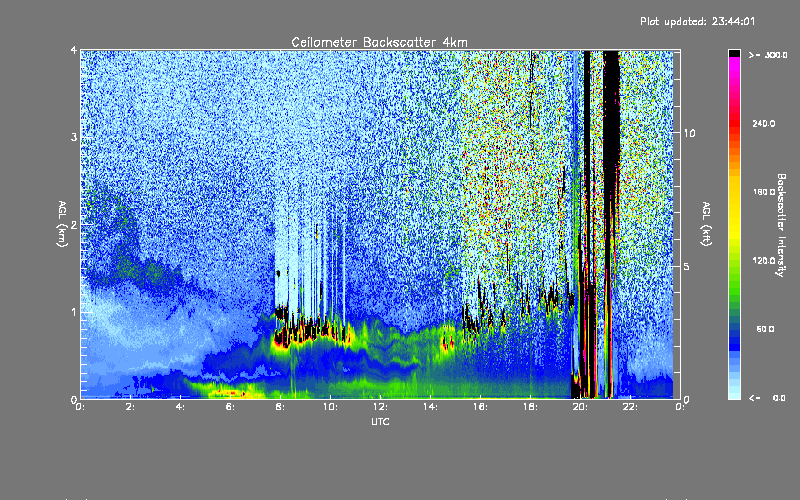Click the green region of the colorbar

(734, 276)
